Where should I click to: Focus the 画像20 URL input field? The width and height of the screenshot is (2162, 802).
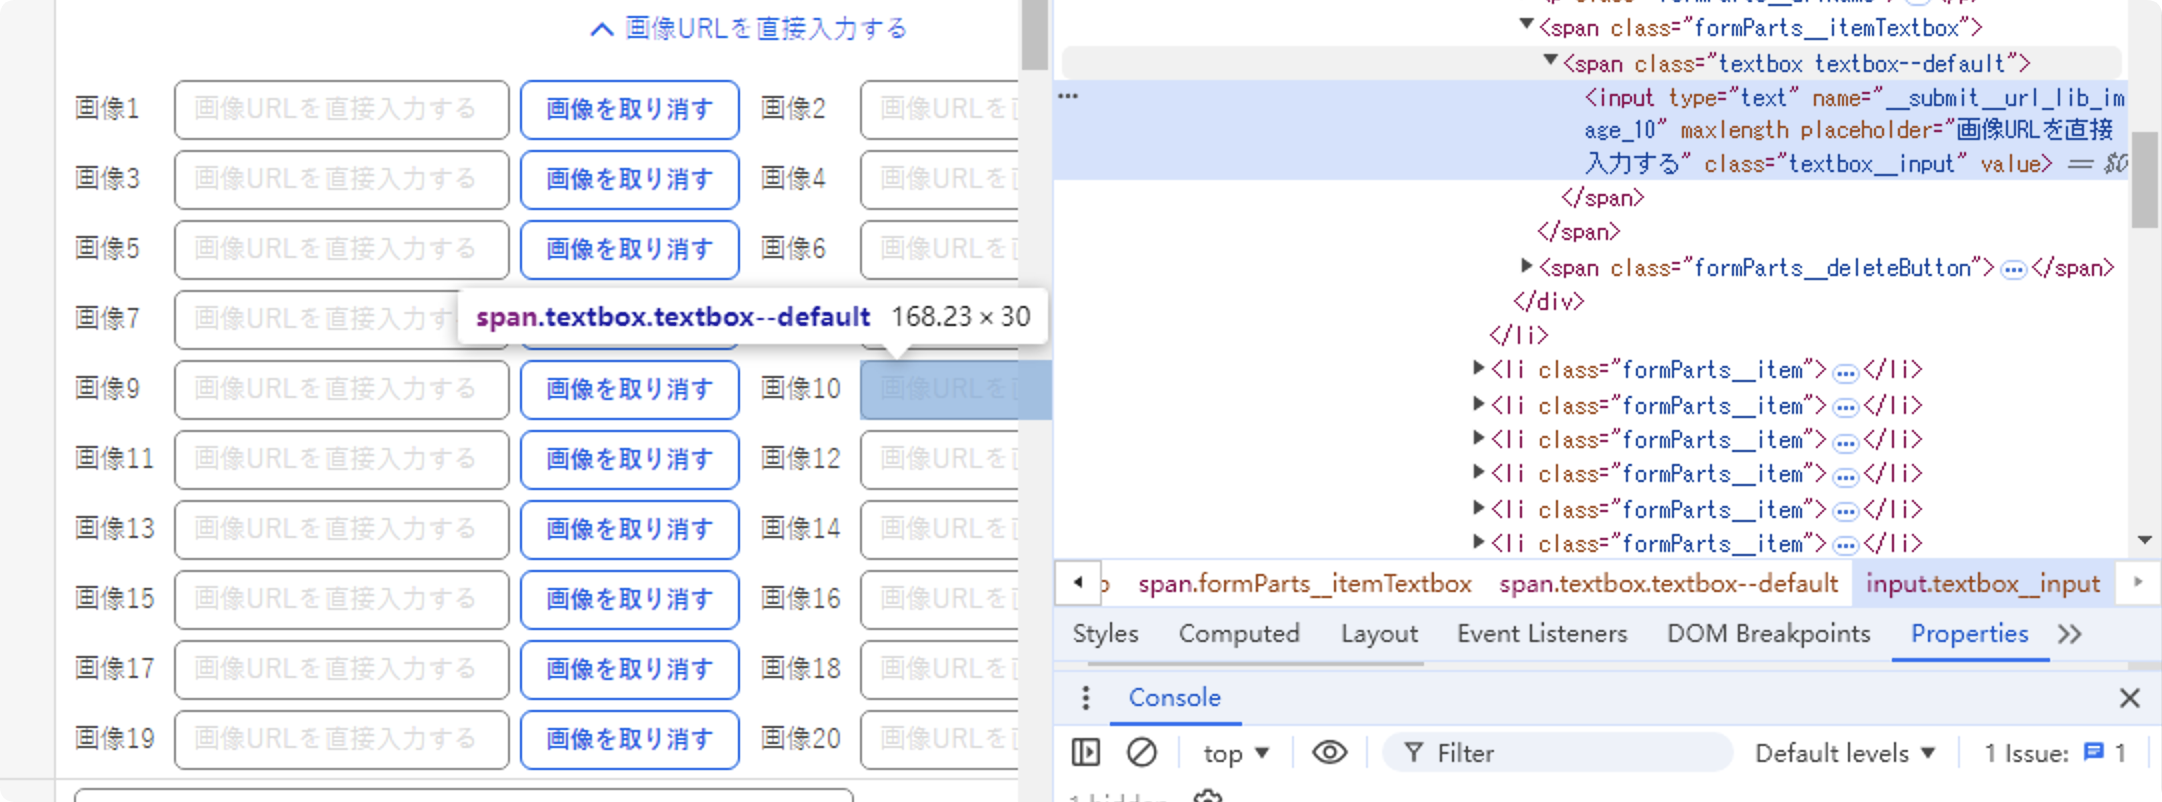(x=940, y=739)
